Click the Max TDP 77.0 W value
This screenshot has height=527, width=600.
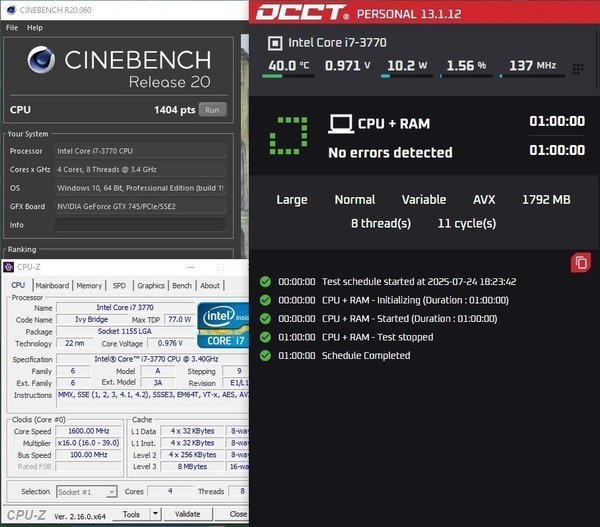(179, 320)
